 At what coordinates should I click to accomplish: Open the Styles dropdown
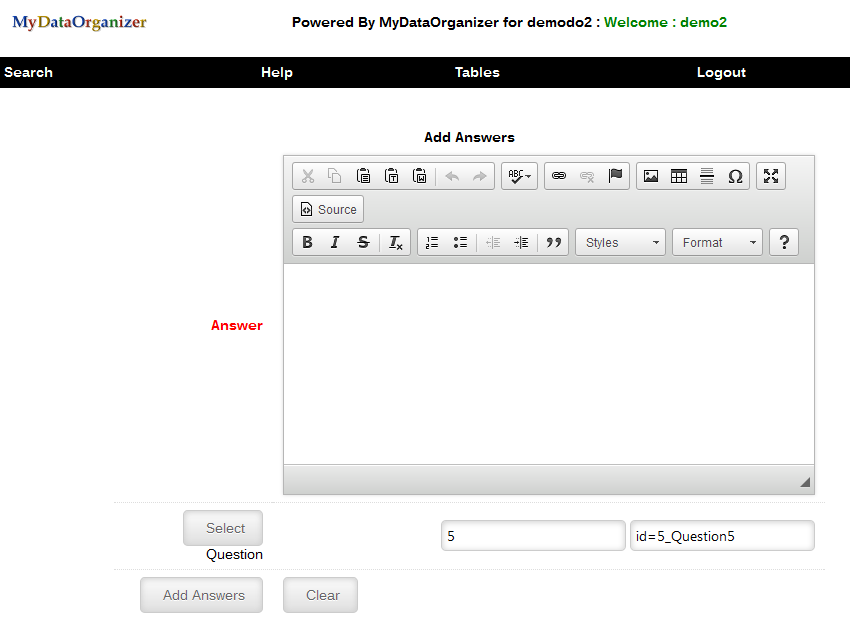point(620,242)
